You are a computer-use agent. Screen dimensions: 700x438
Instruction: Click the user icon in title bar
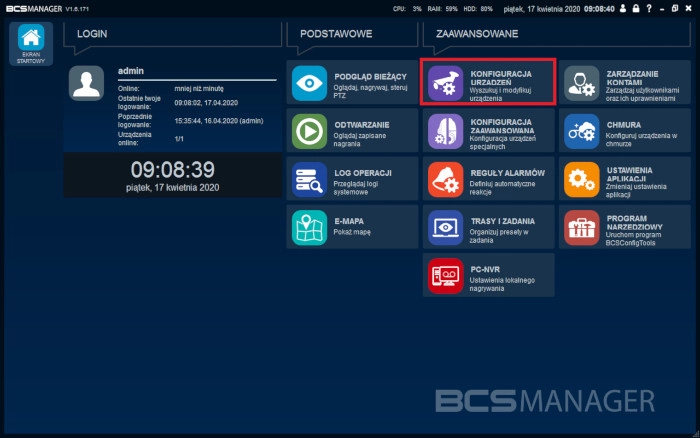pyautogui.click(x=623, y=8)
